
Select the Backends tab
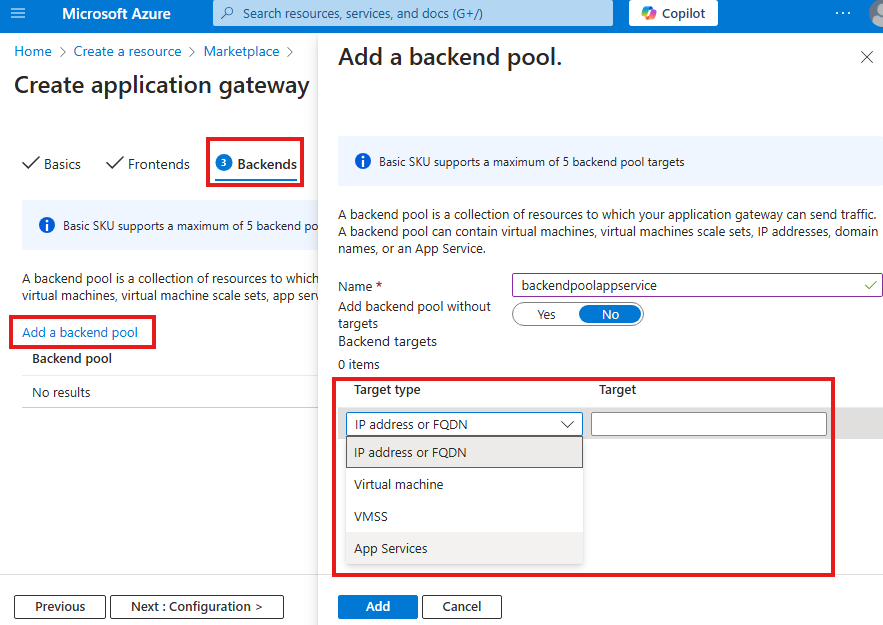click(x=256, y=164)
